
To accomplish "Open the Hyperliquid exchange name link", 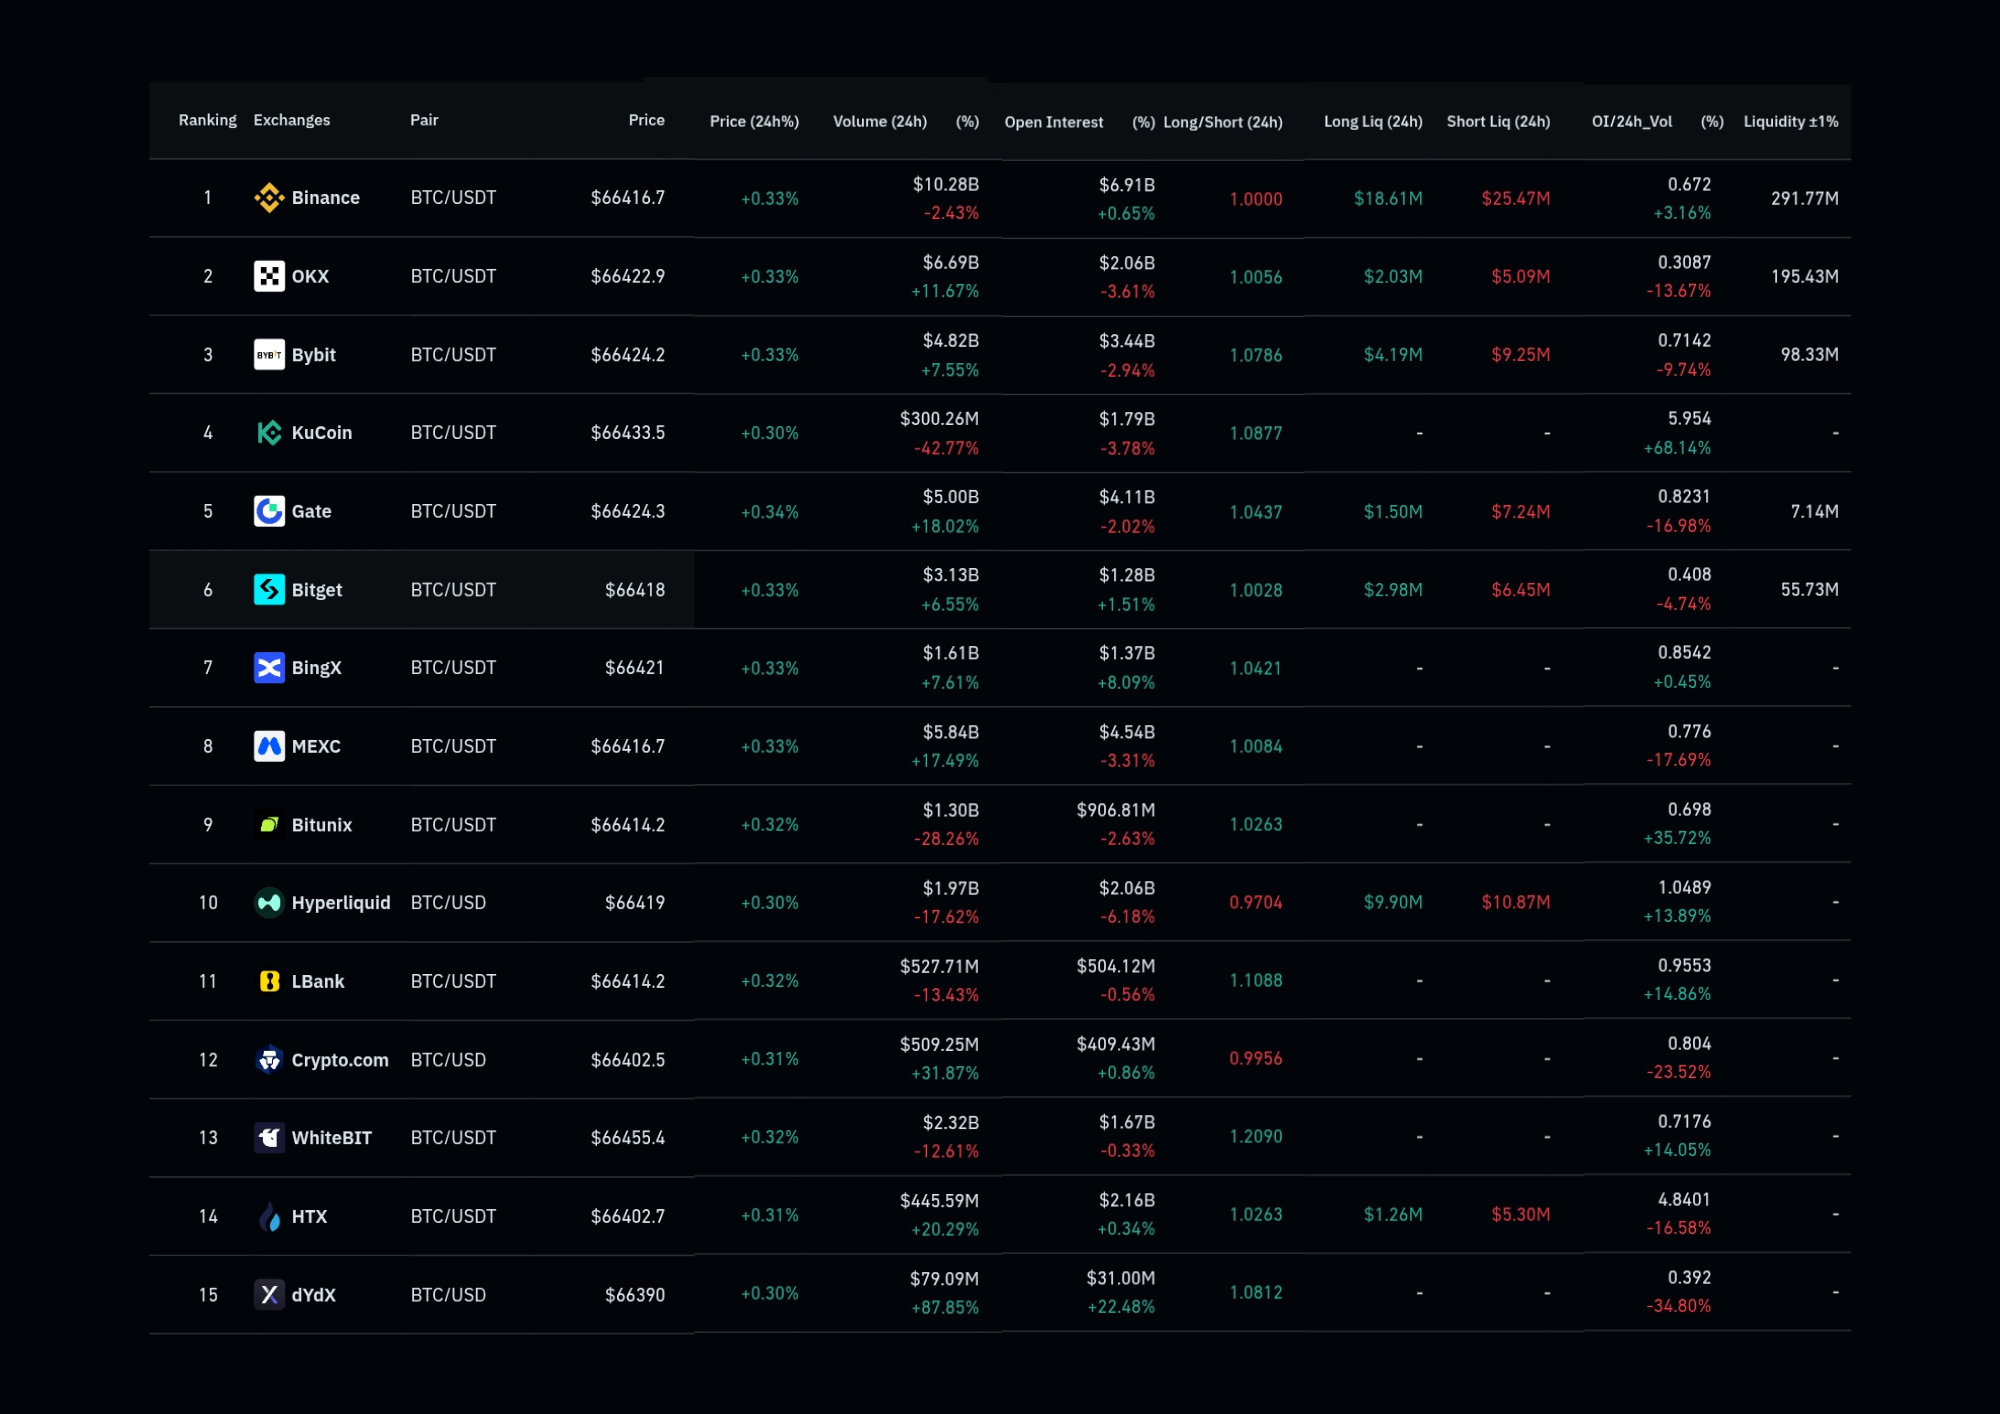I will click(x=341, y=903).
